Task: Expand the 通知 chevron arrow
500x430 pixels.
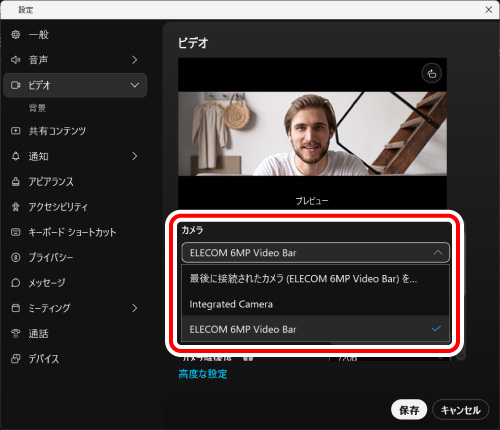Action: (x=134, y=156)
